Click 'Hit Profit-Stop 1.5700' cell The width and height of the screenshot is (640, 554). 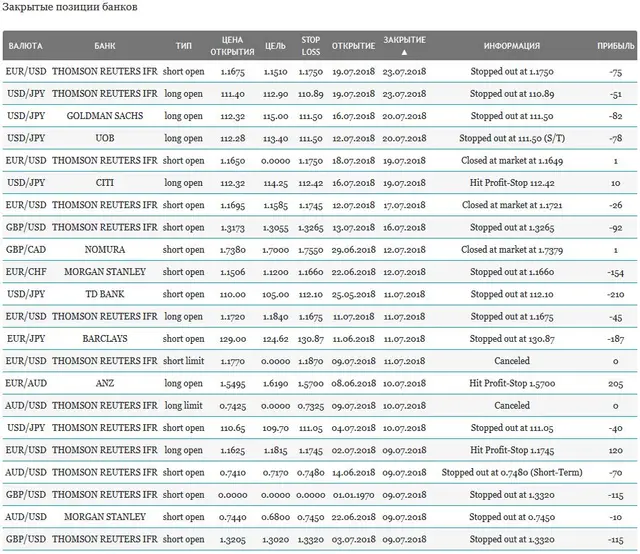tap(512, 383)
